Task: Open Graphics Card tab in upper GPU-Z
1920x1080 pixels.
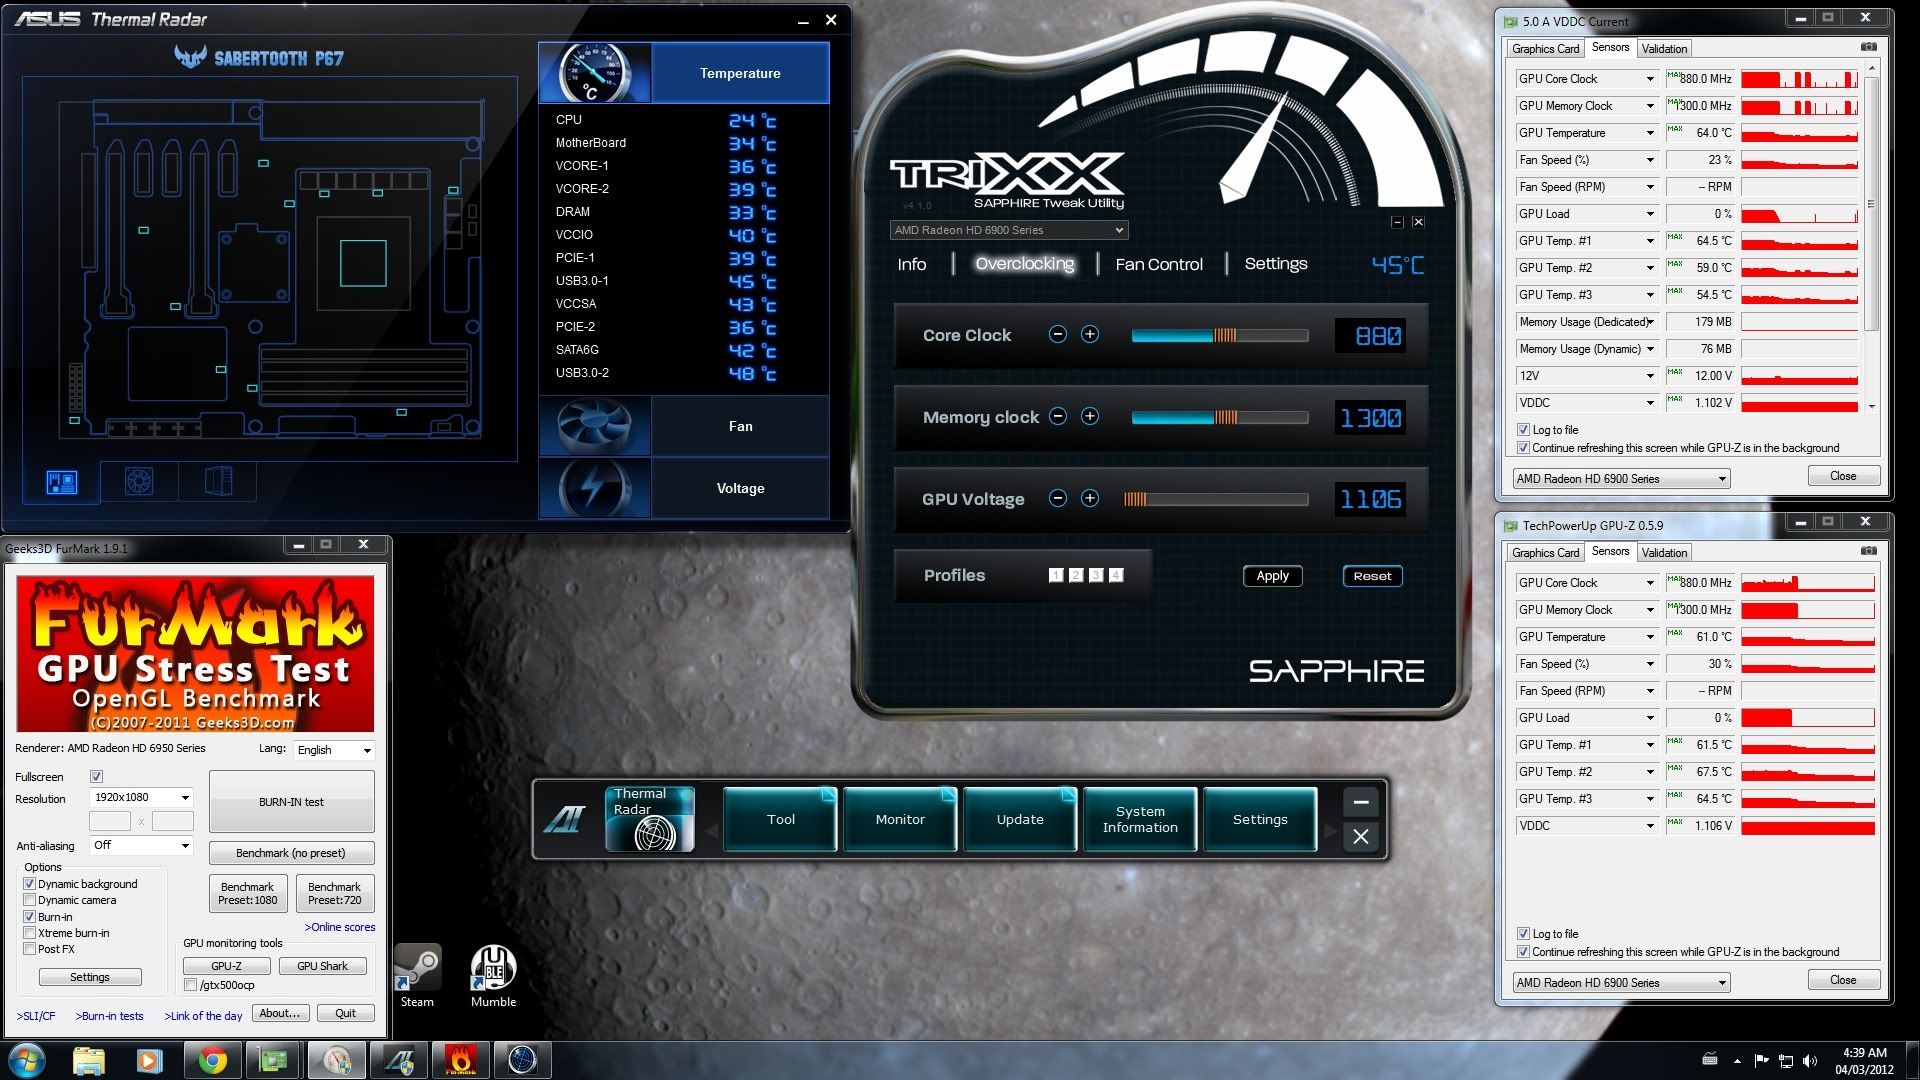Action: [1545, 49]
